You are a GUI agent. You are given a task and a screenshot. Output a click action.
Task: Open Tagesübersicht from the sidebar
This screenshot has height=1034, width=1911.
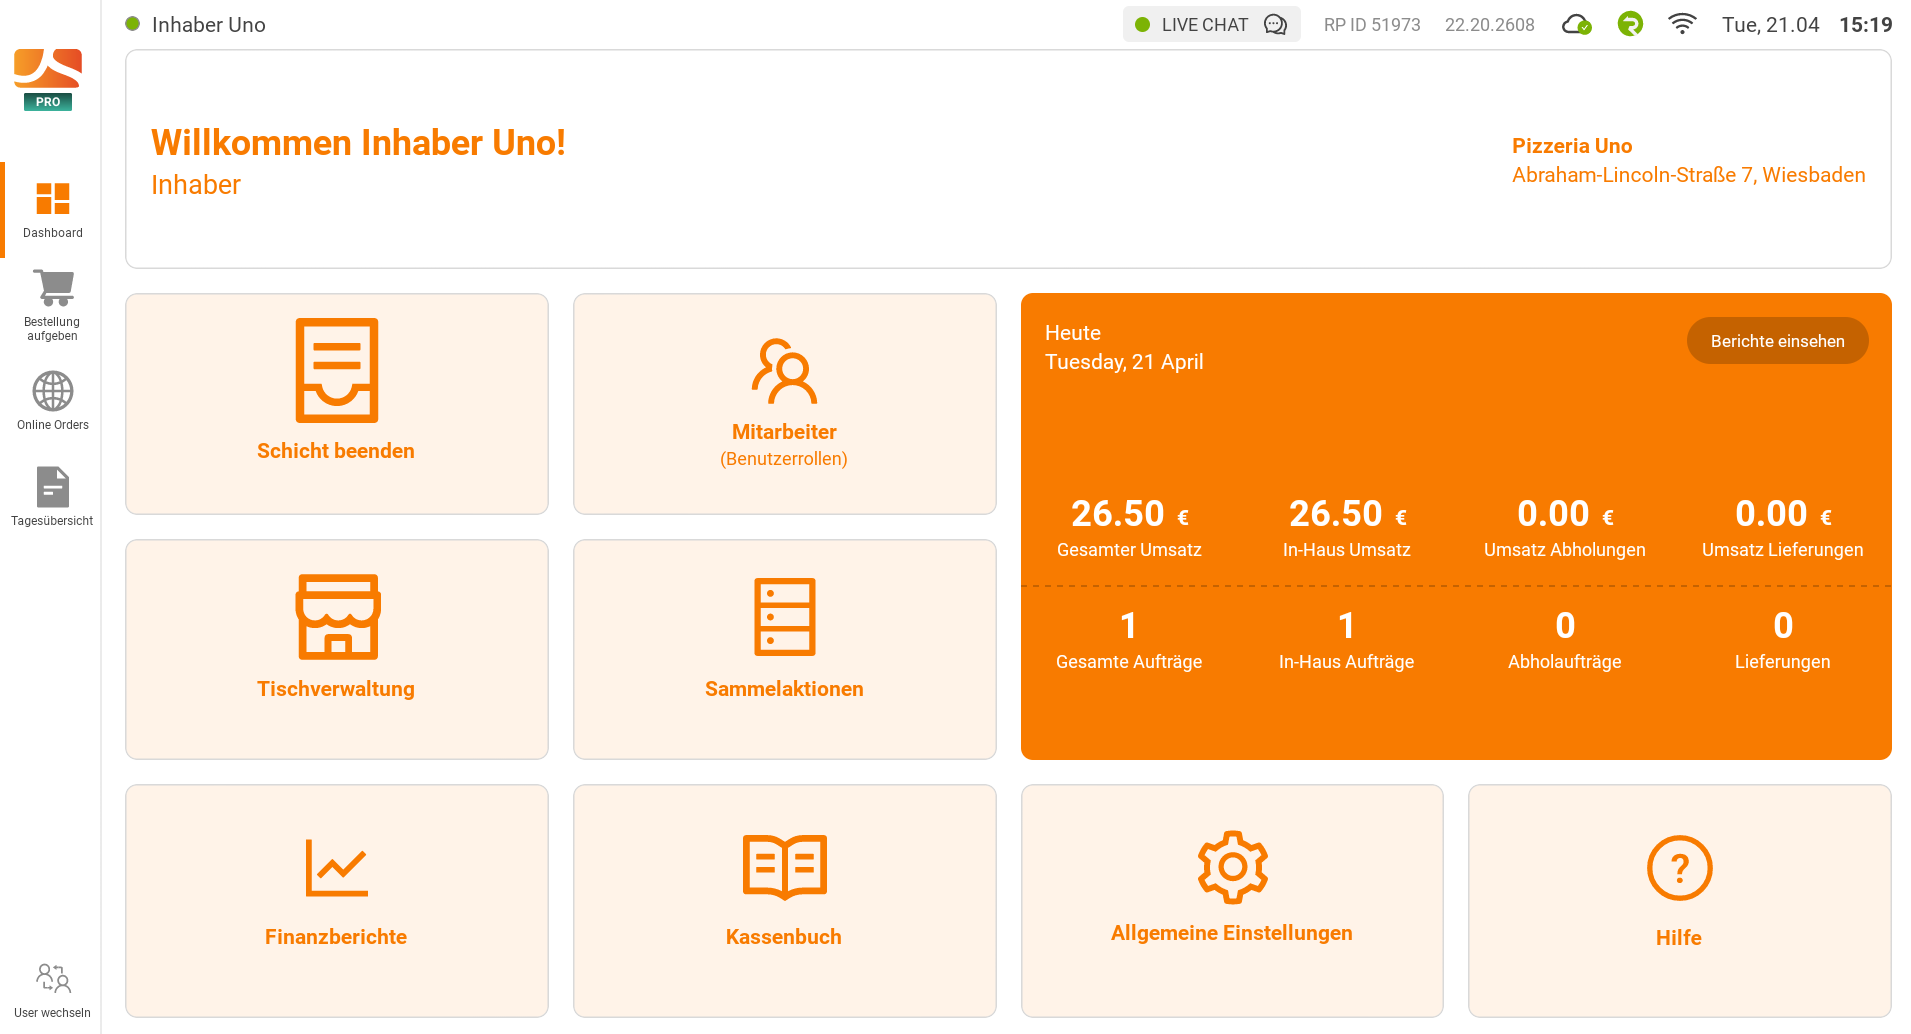tap(52, 494)
